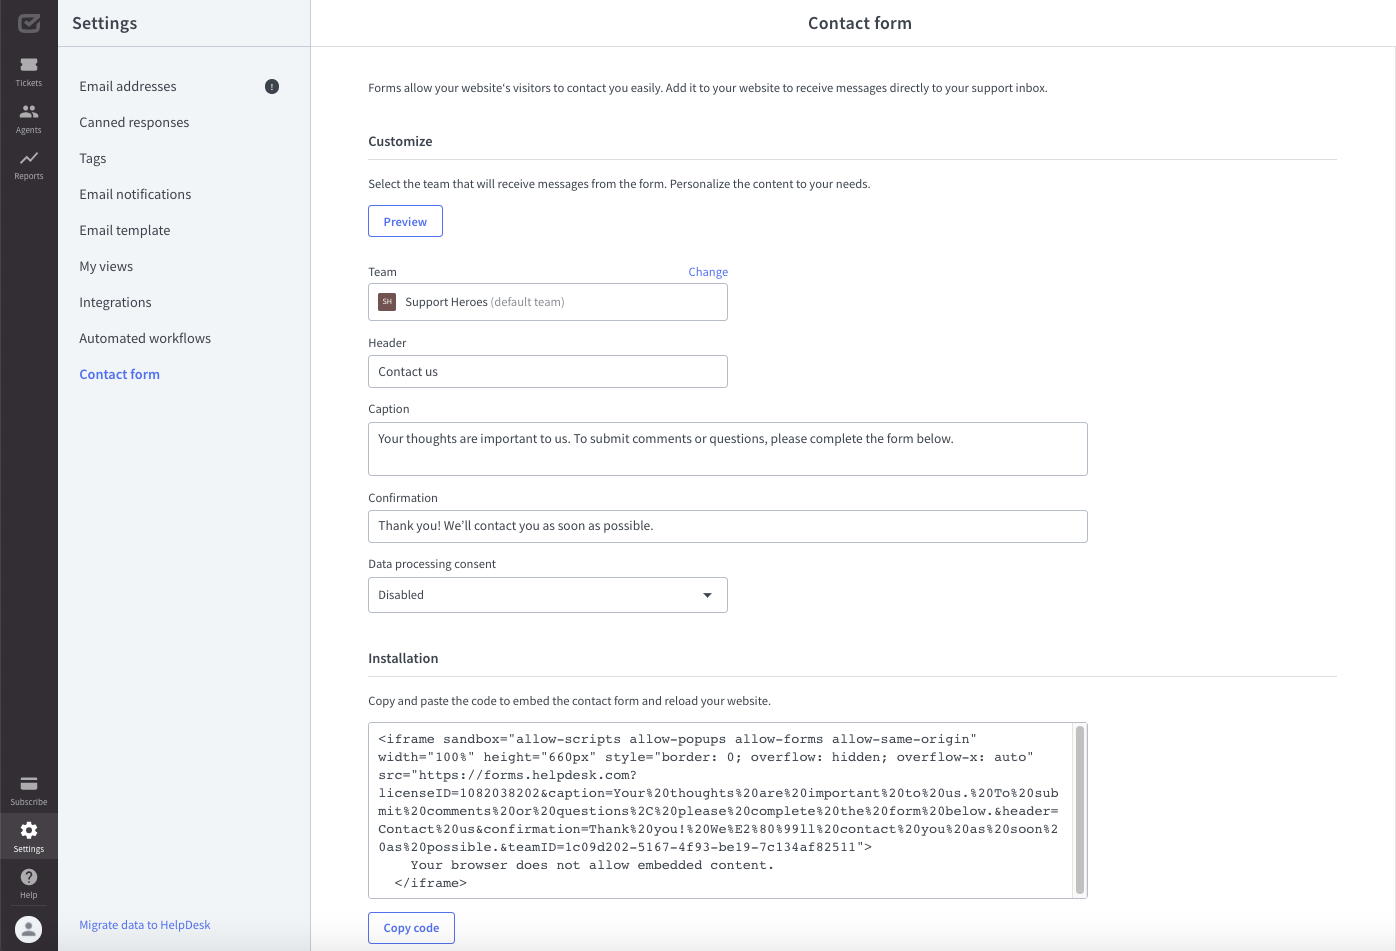
Task: Change the assigned team
Action: 707,271
